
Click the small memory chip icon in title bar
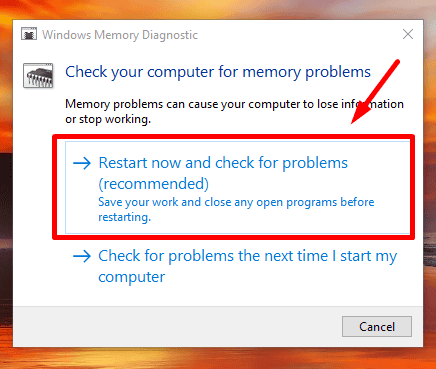(x=29, y=34)
